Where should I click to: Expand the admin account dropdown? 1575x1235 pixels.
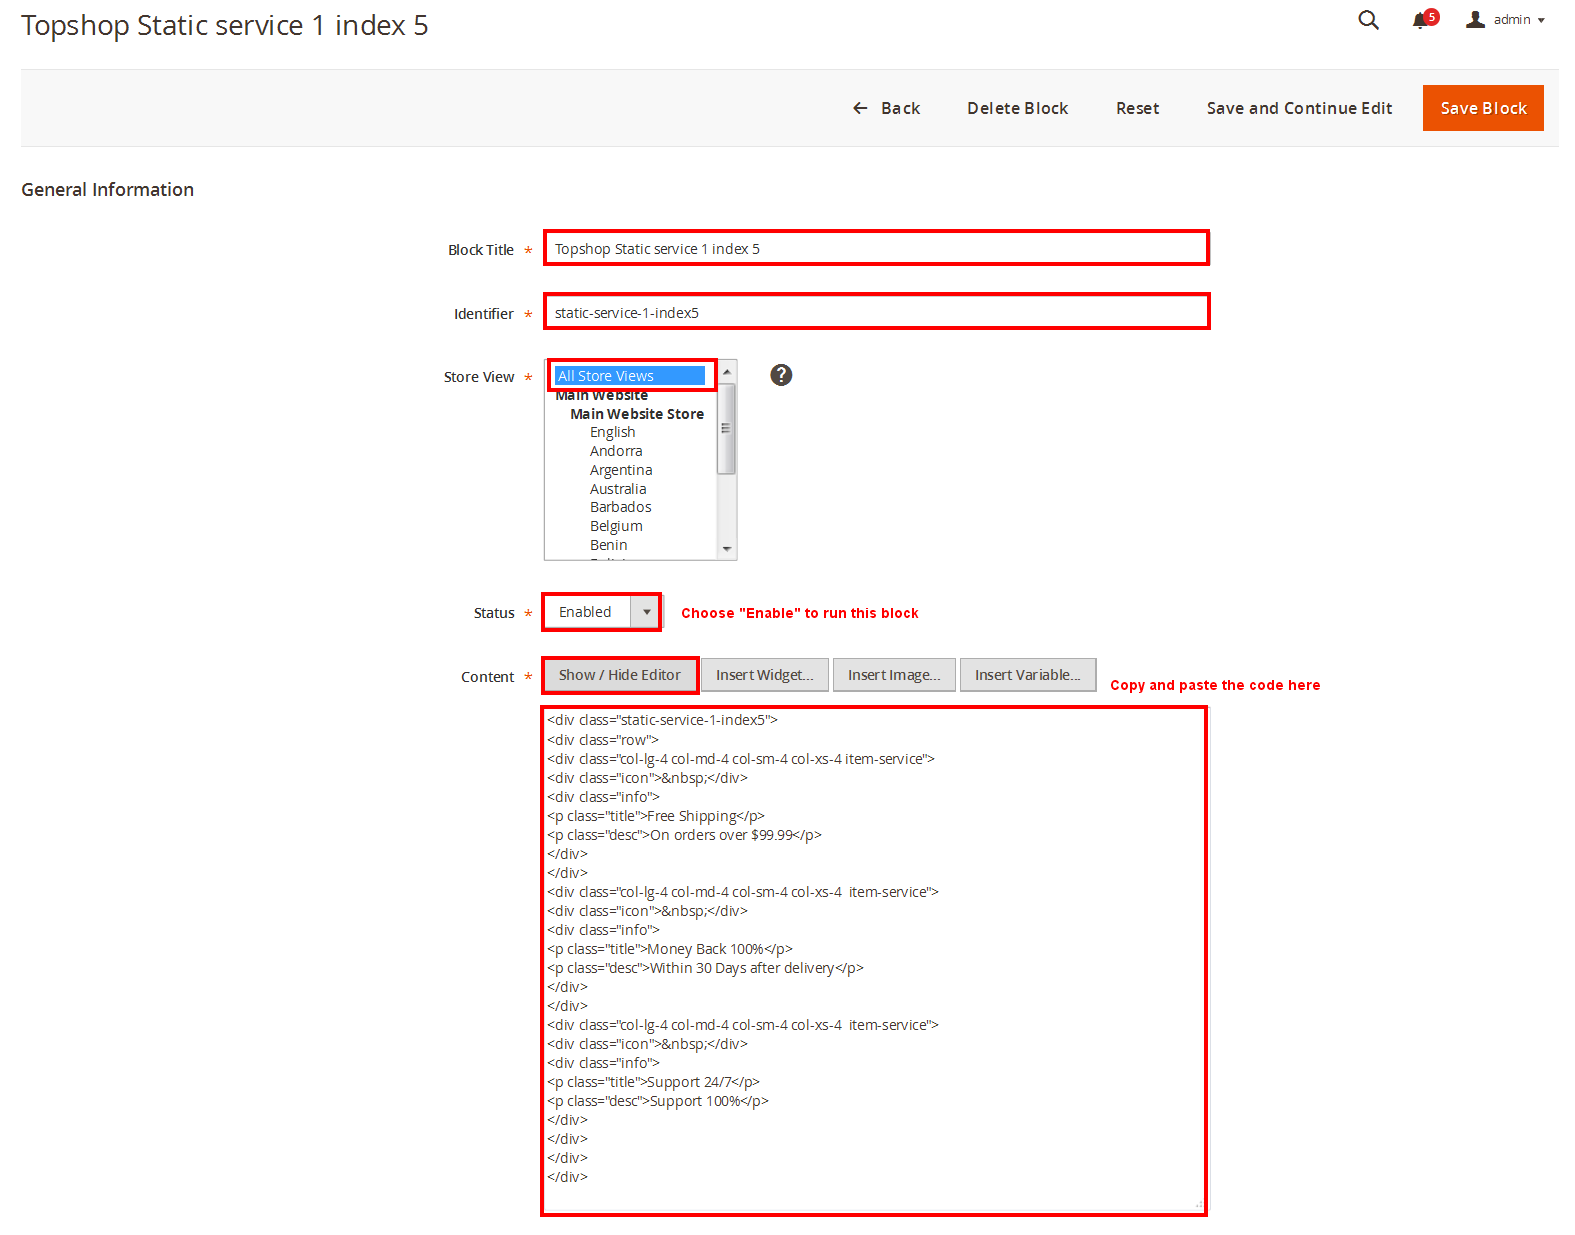(x=1519, y=20)
